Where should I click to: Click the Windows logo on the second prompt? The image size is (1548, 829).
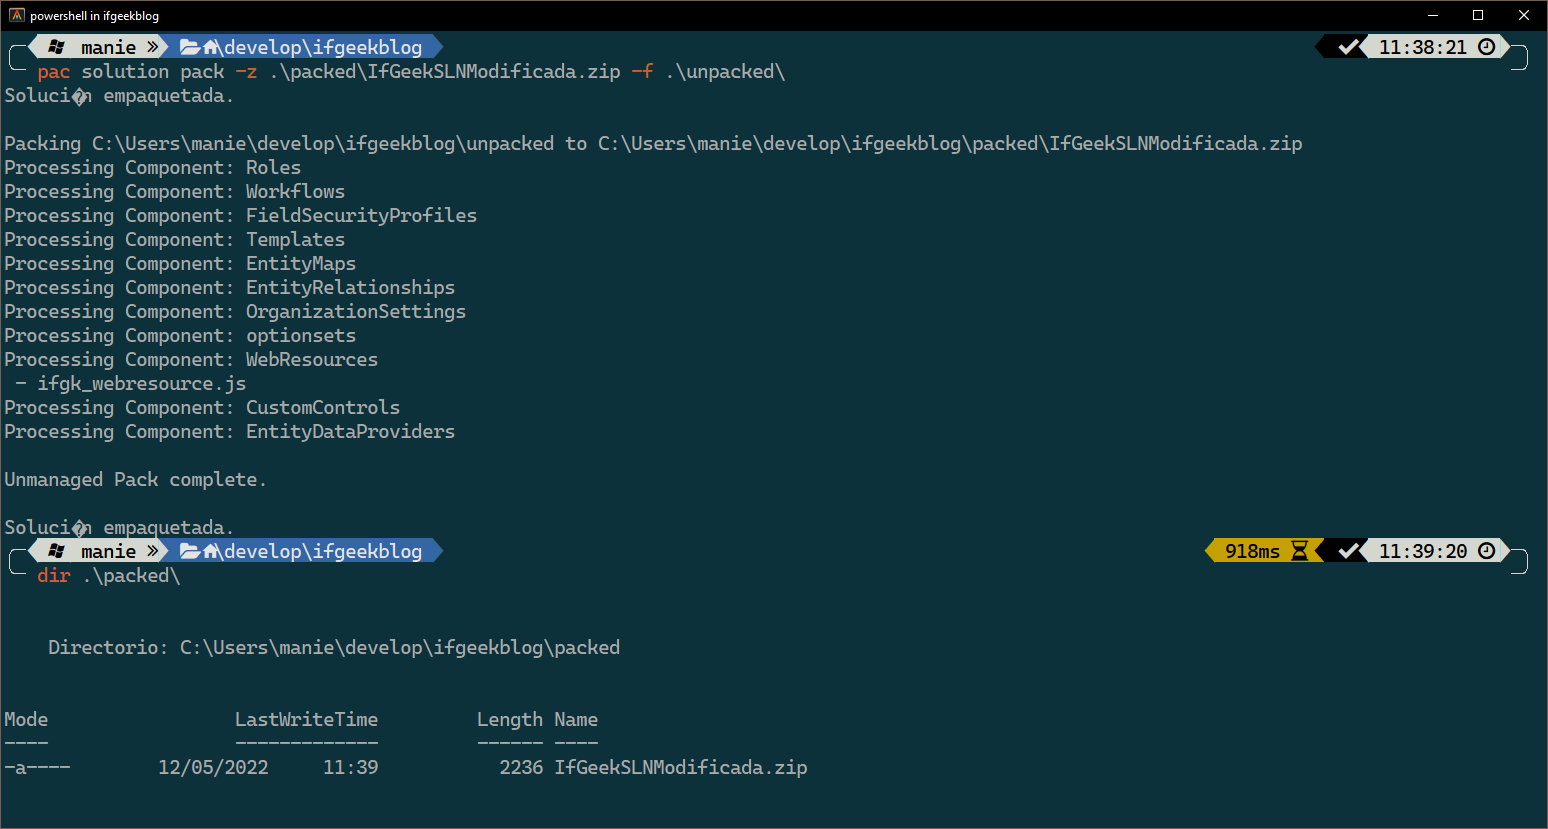tap(58, 551)
